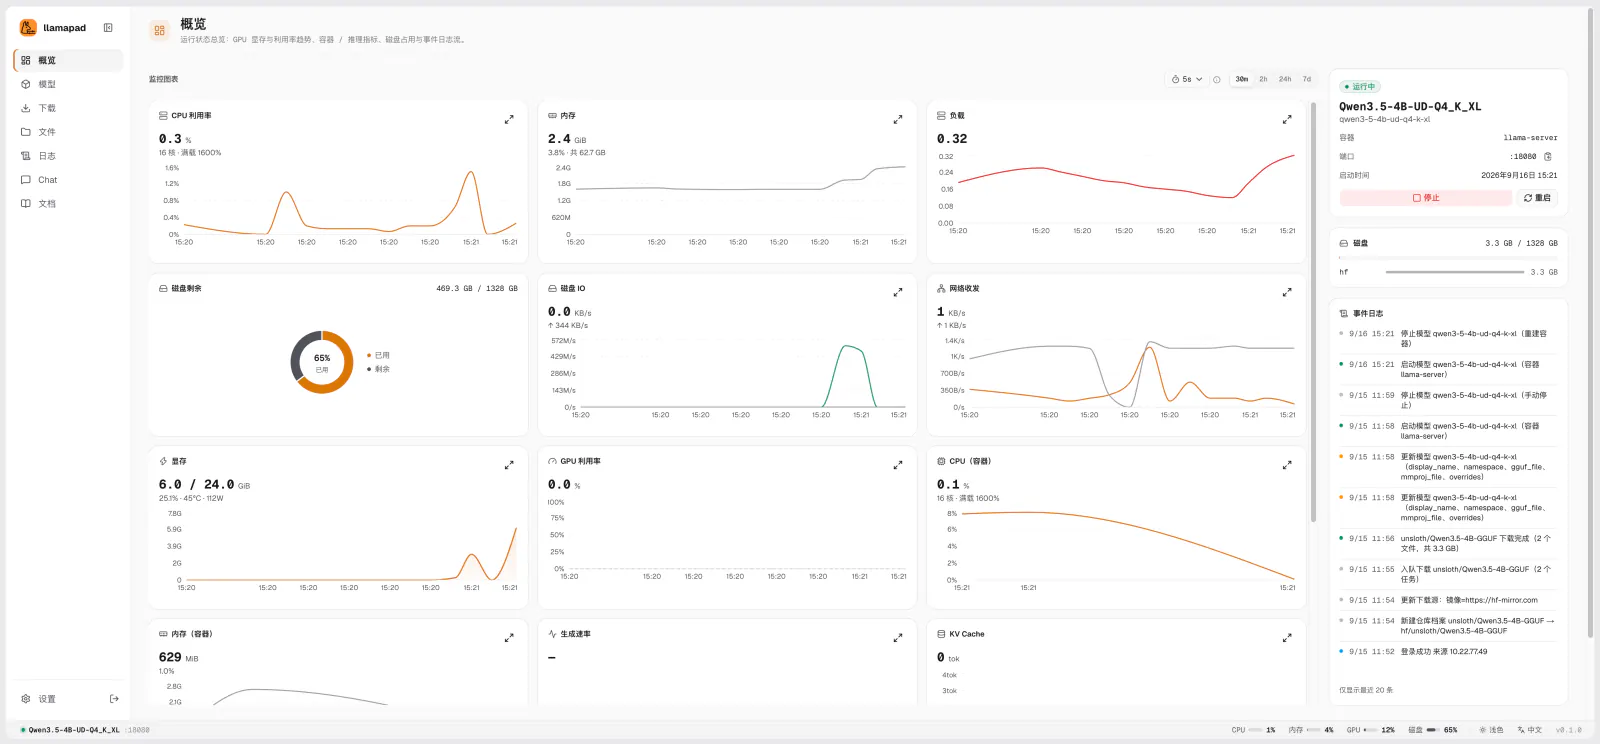Select the 30m time range
Screen dimensions: 1600x744
tap(1242, 79)
